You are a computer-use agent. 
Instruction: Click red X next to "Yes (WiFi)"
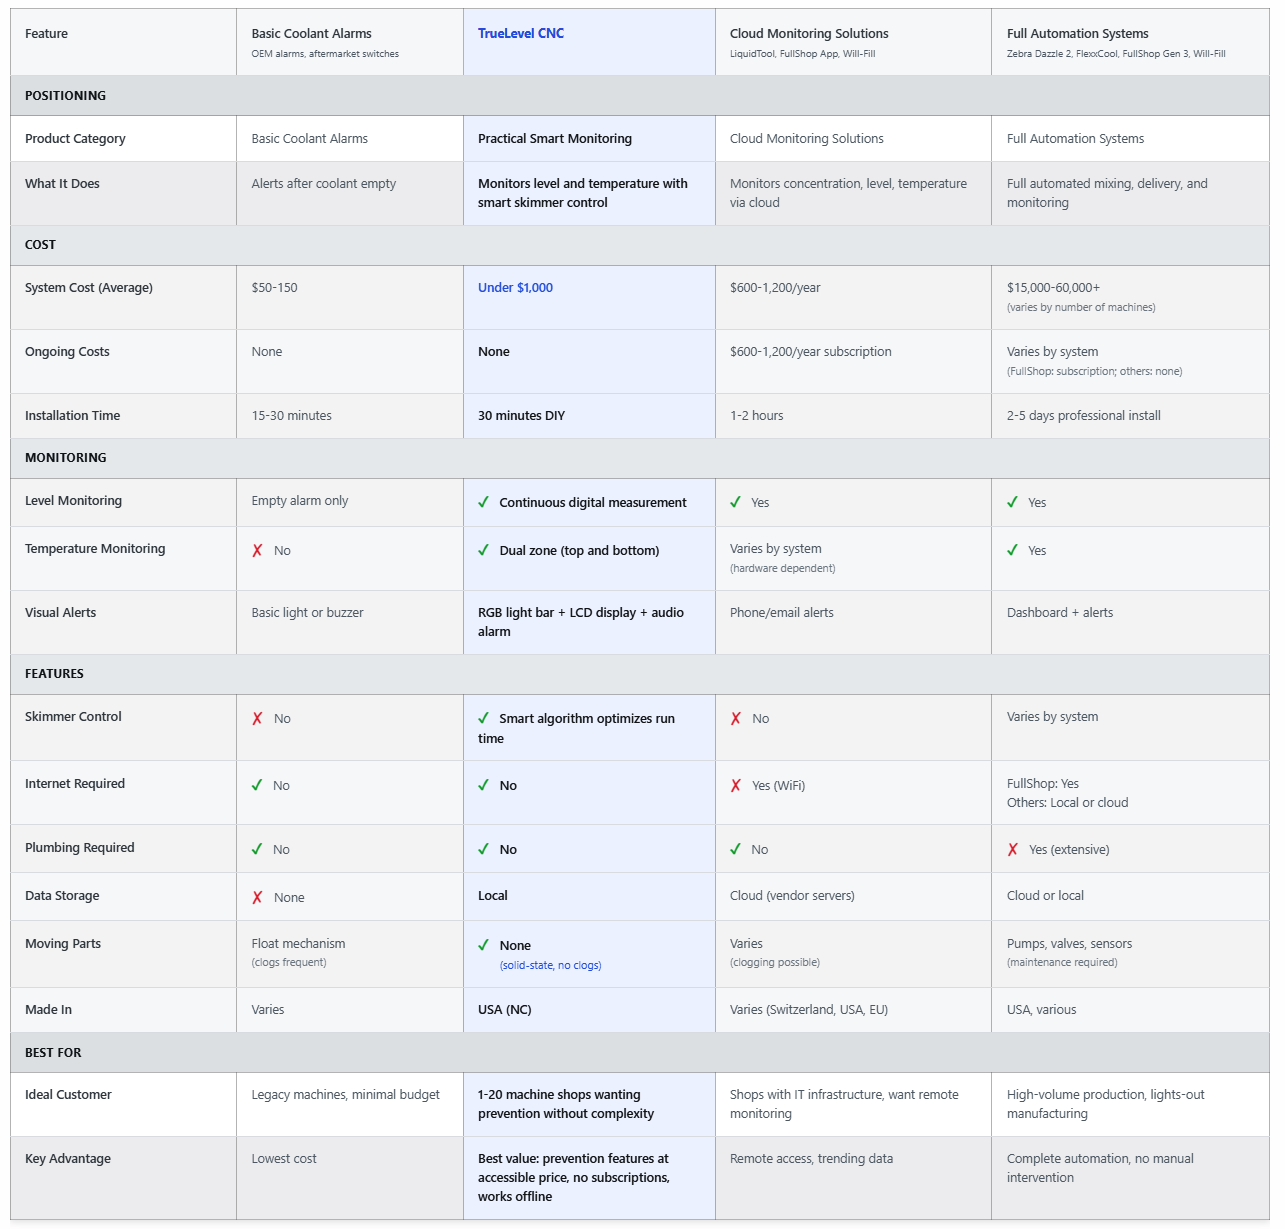736,786
